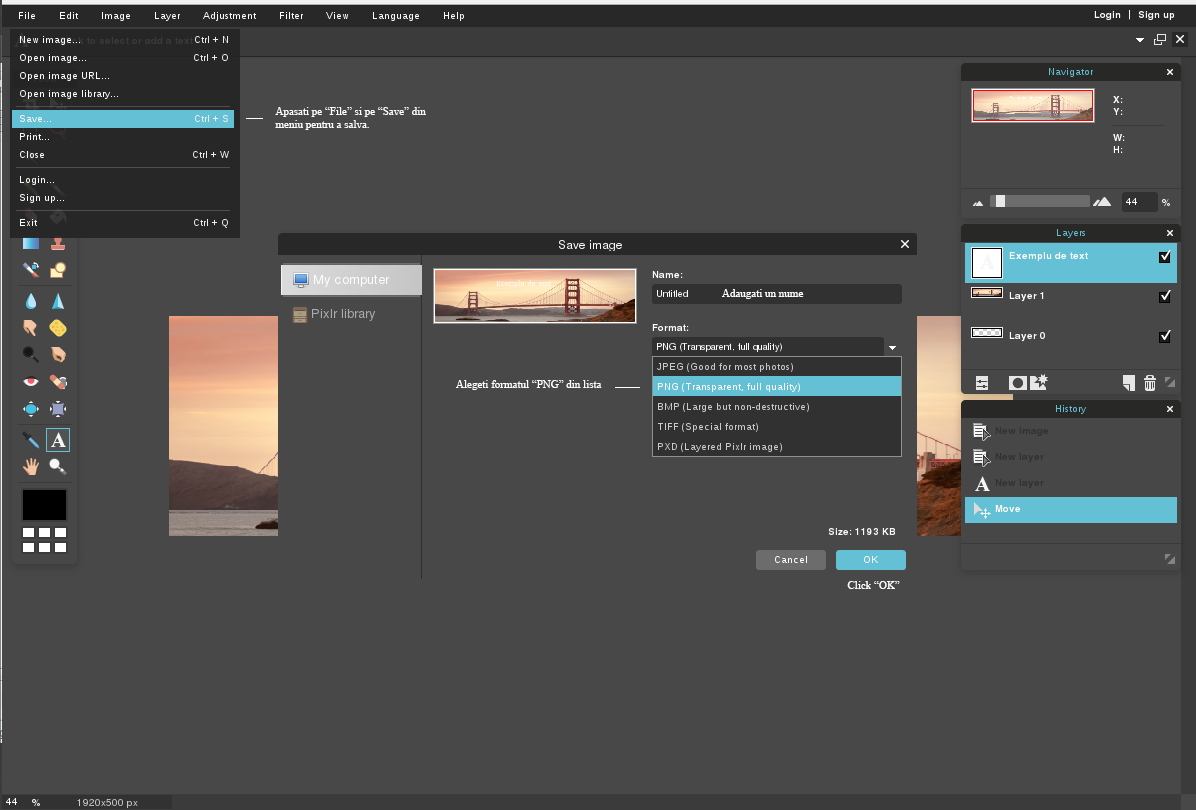Click the Navigator zoom slider handle

tap(1000, 201)
